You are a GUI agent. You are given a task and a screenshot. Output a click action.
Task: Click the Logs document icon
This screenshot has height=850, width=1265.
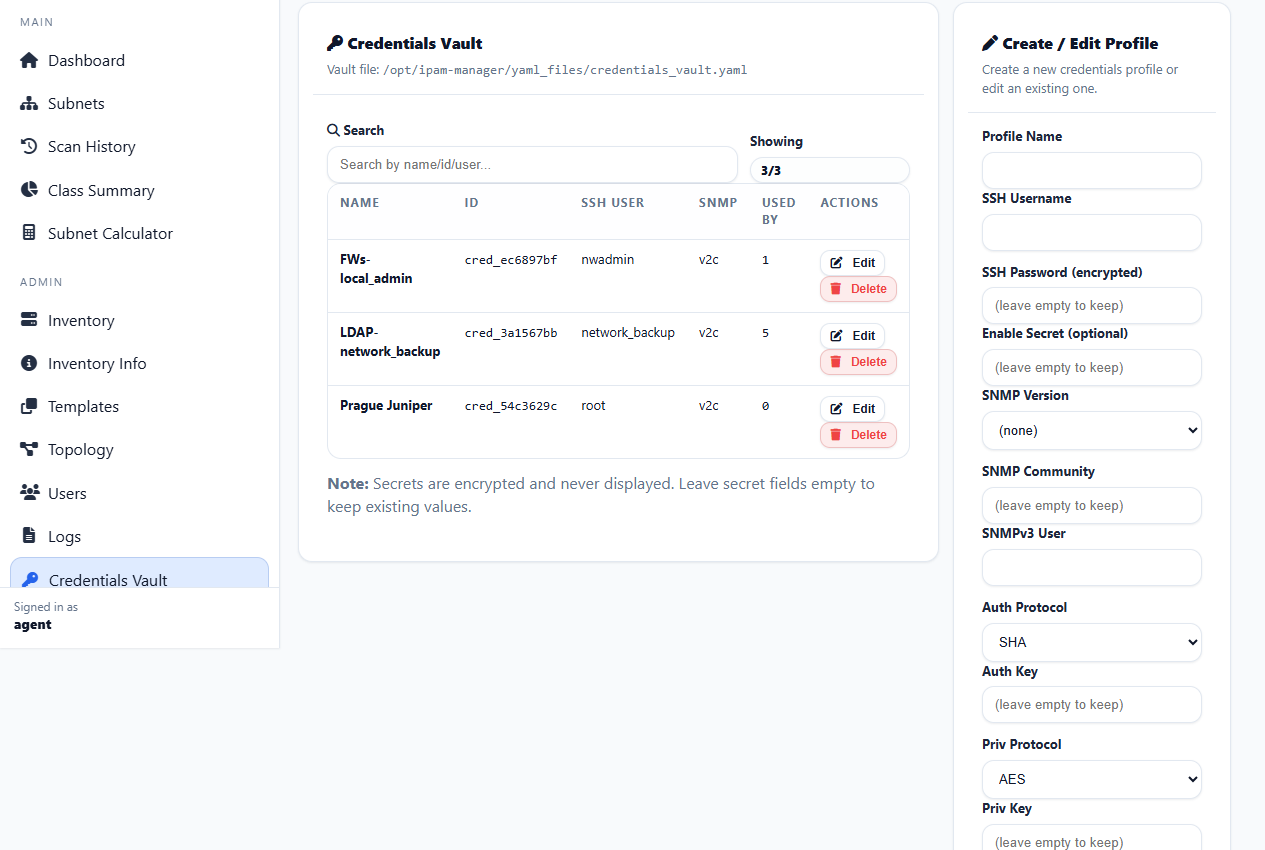[29, 536]
